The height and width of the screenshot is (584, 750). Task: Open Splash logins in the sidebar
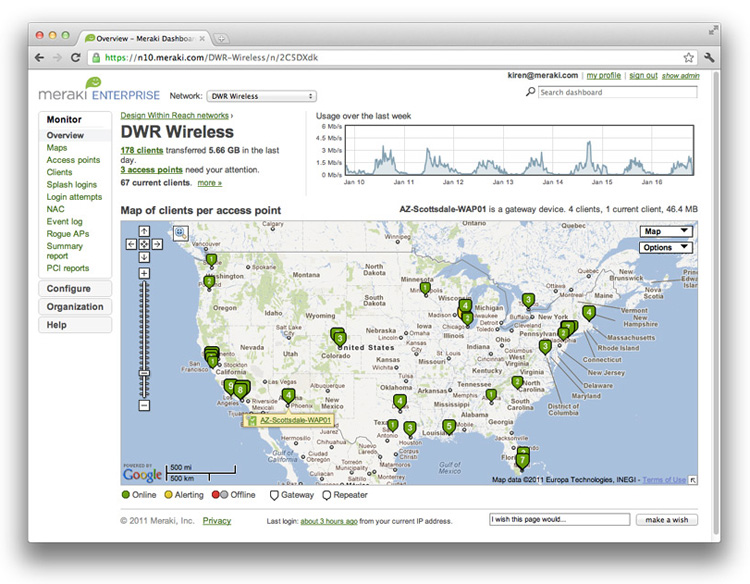tap(72, 185)
